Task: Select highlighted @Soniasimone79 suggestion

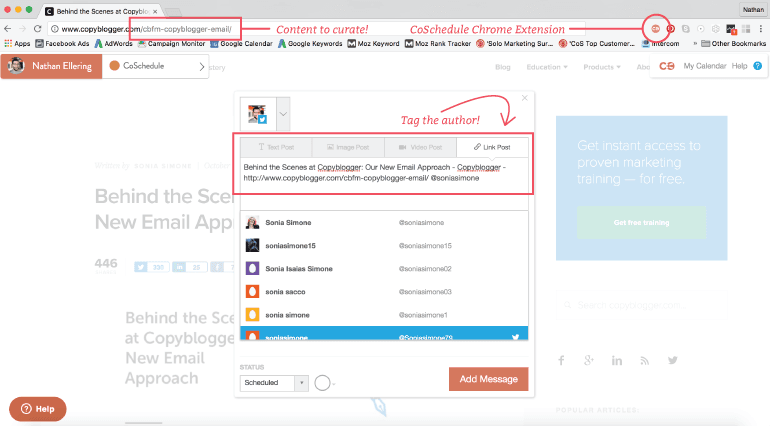Action: pyautogui.click(x=384, y=334)
